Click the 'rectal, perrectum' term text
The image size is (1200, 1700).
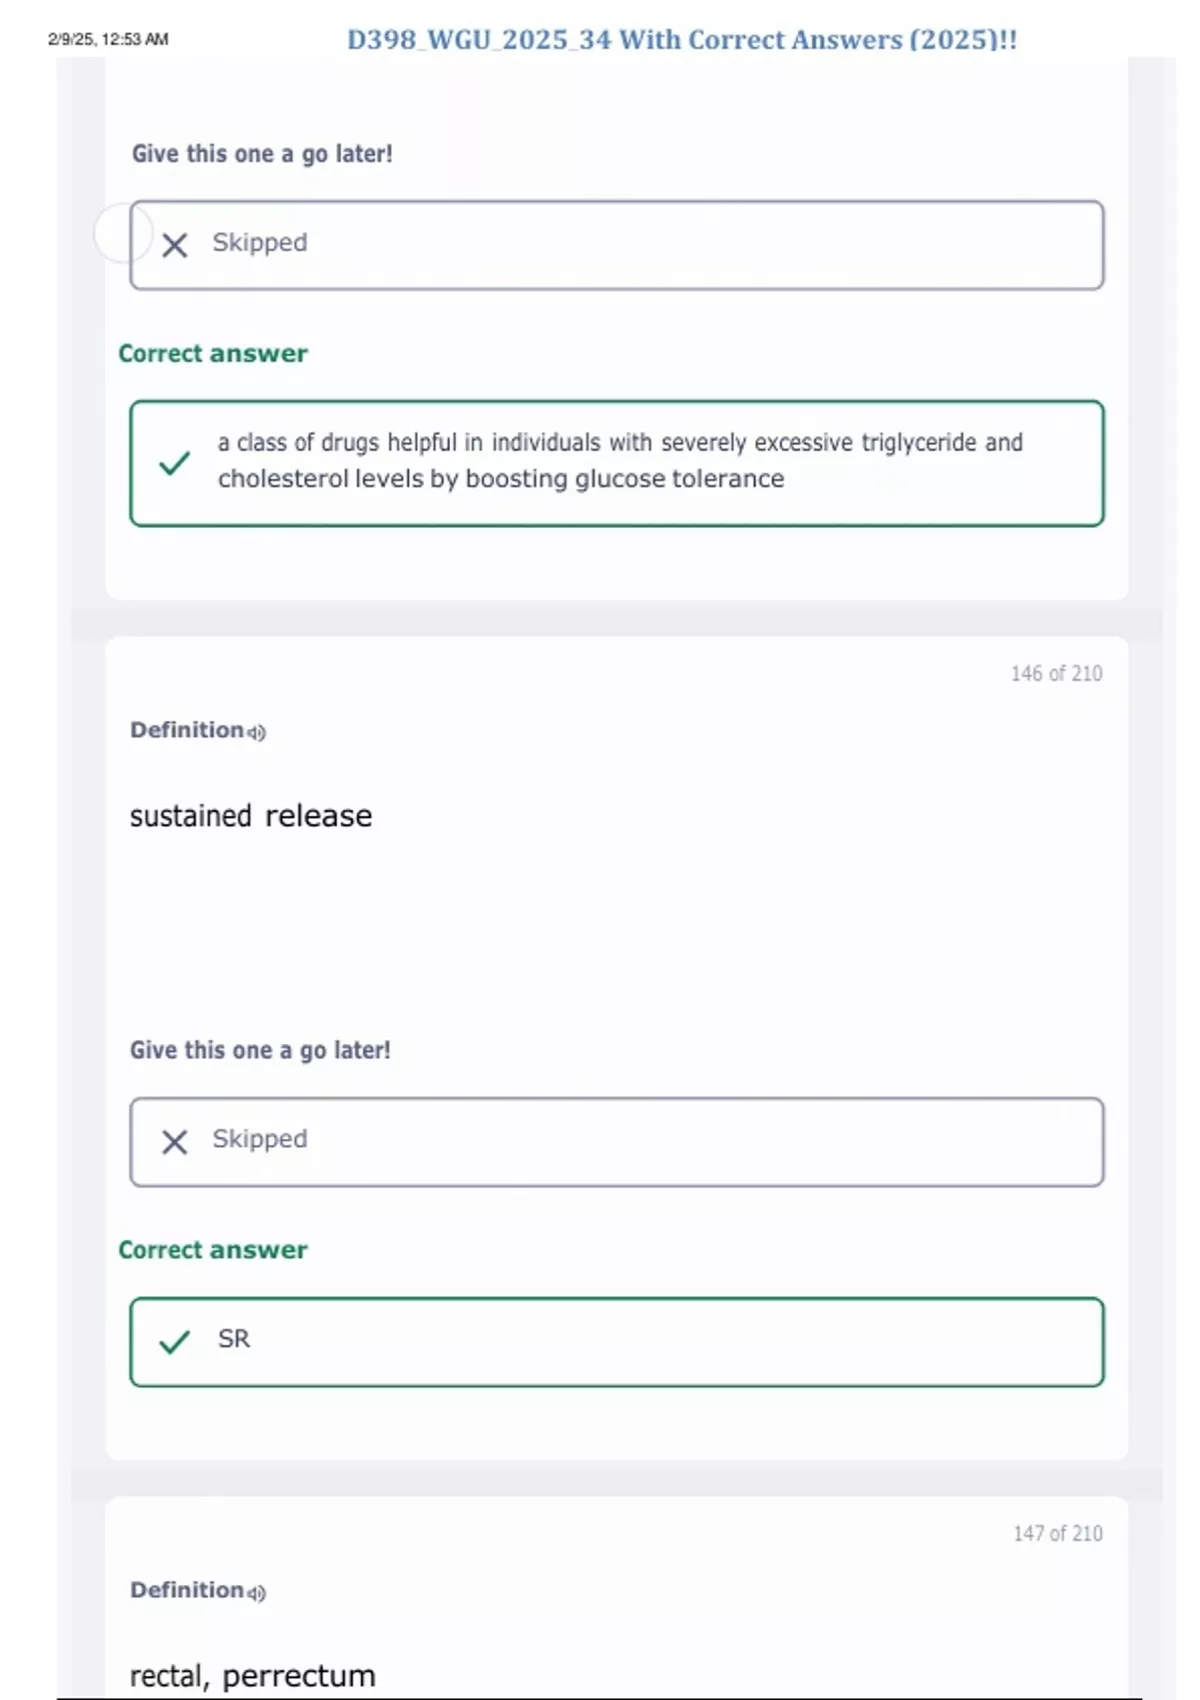point(252,1675)
